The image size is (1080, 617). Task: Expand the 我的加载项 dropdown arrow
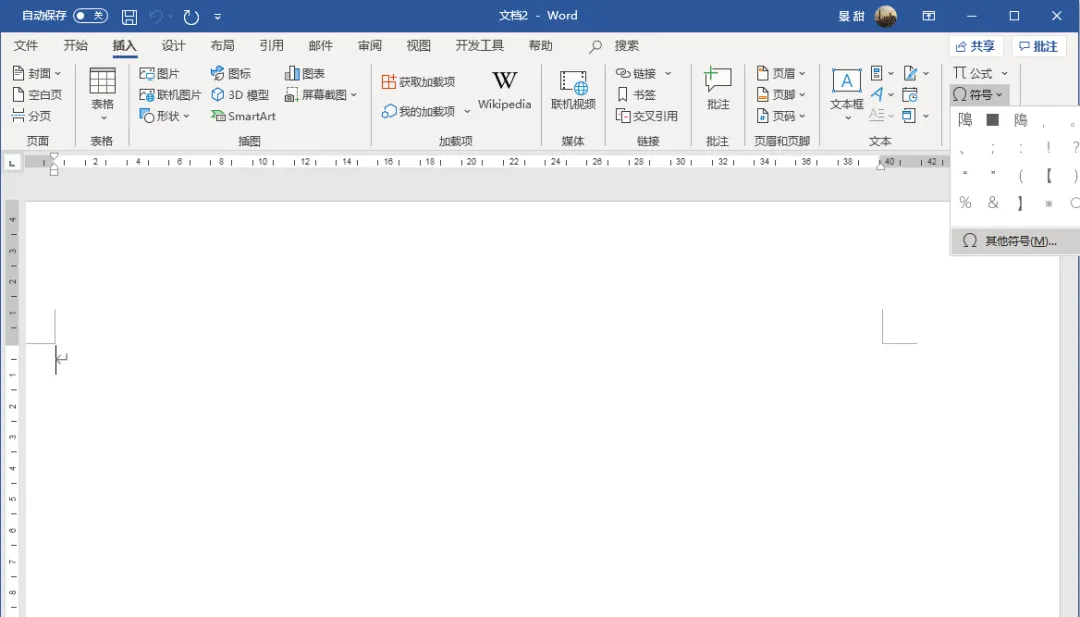pos(467,112)
